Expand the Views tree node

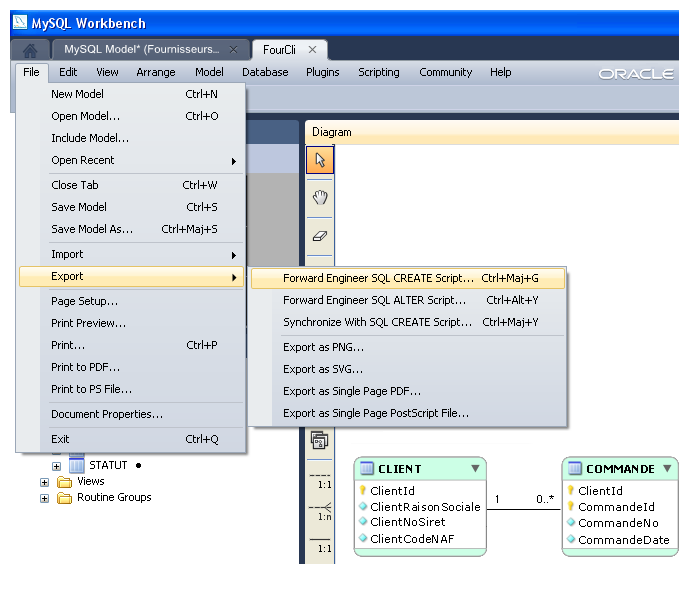pyautogui.click(x=45, y=481)
